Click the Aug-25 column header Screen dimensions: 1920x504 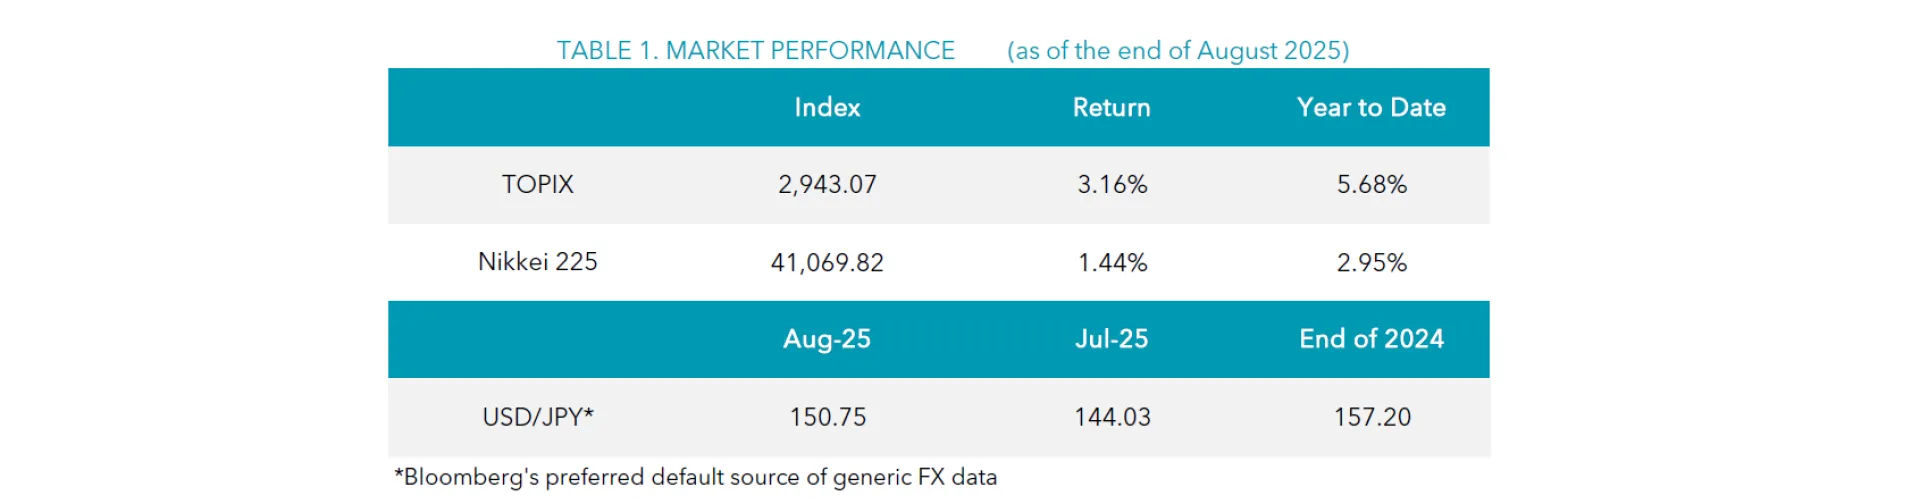(827, 339)
